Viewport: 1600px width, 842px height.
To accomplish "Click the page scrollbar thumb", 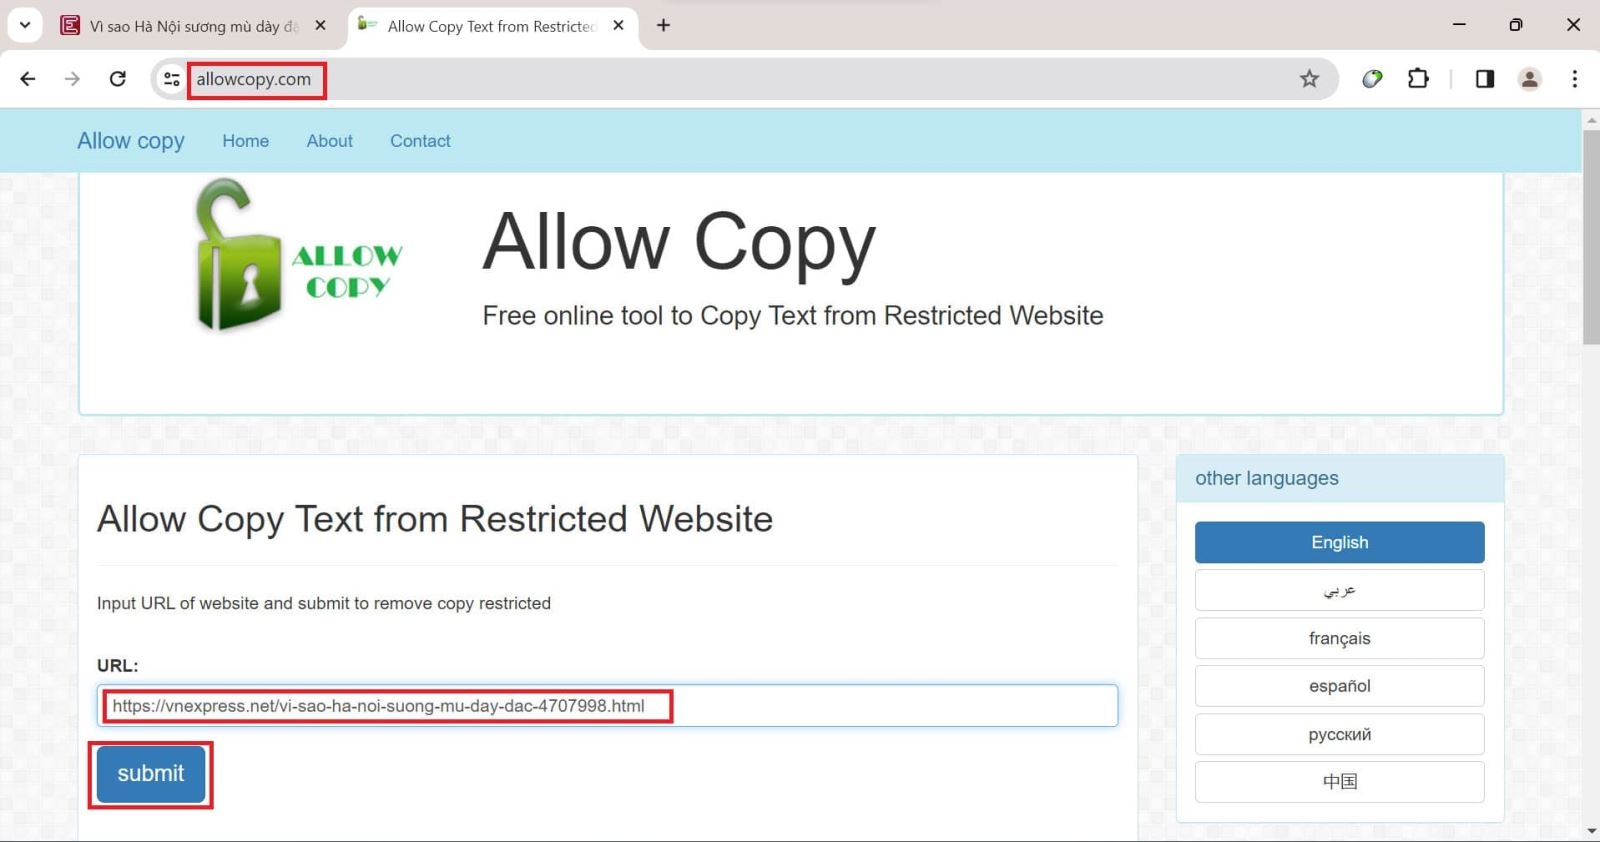I will point(1591,237).
